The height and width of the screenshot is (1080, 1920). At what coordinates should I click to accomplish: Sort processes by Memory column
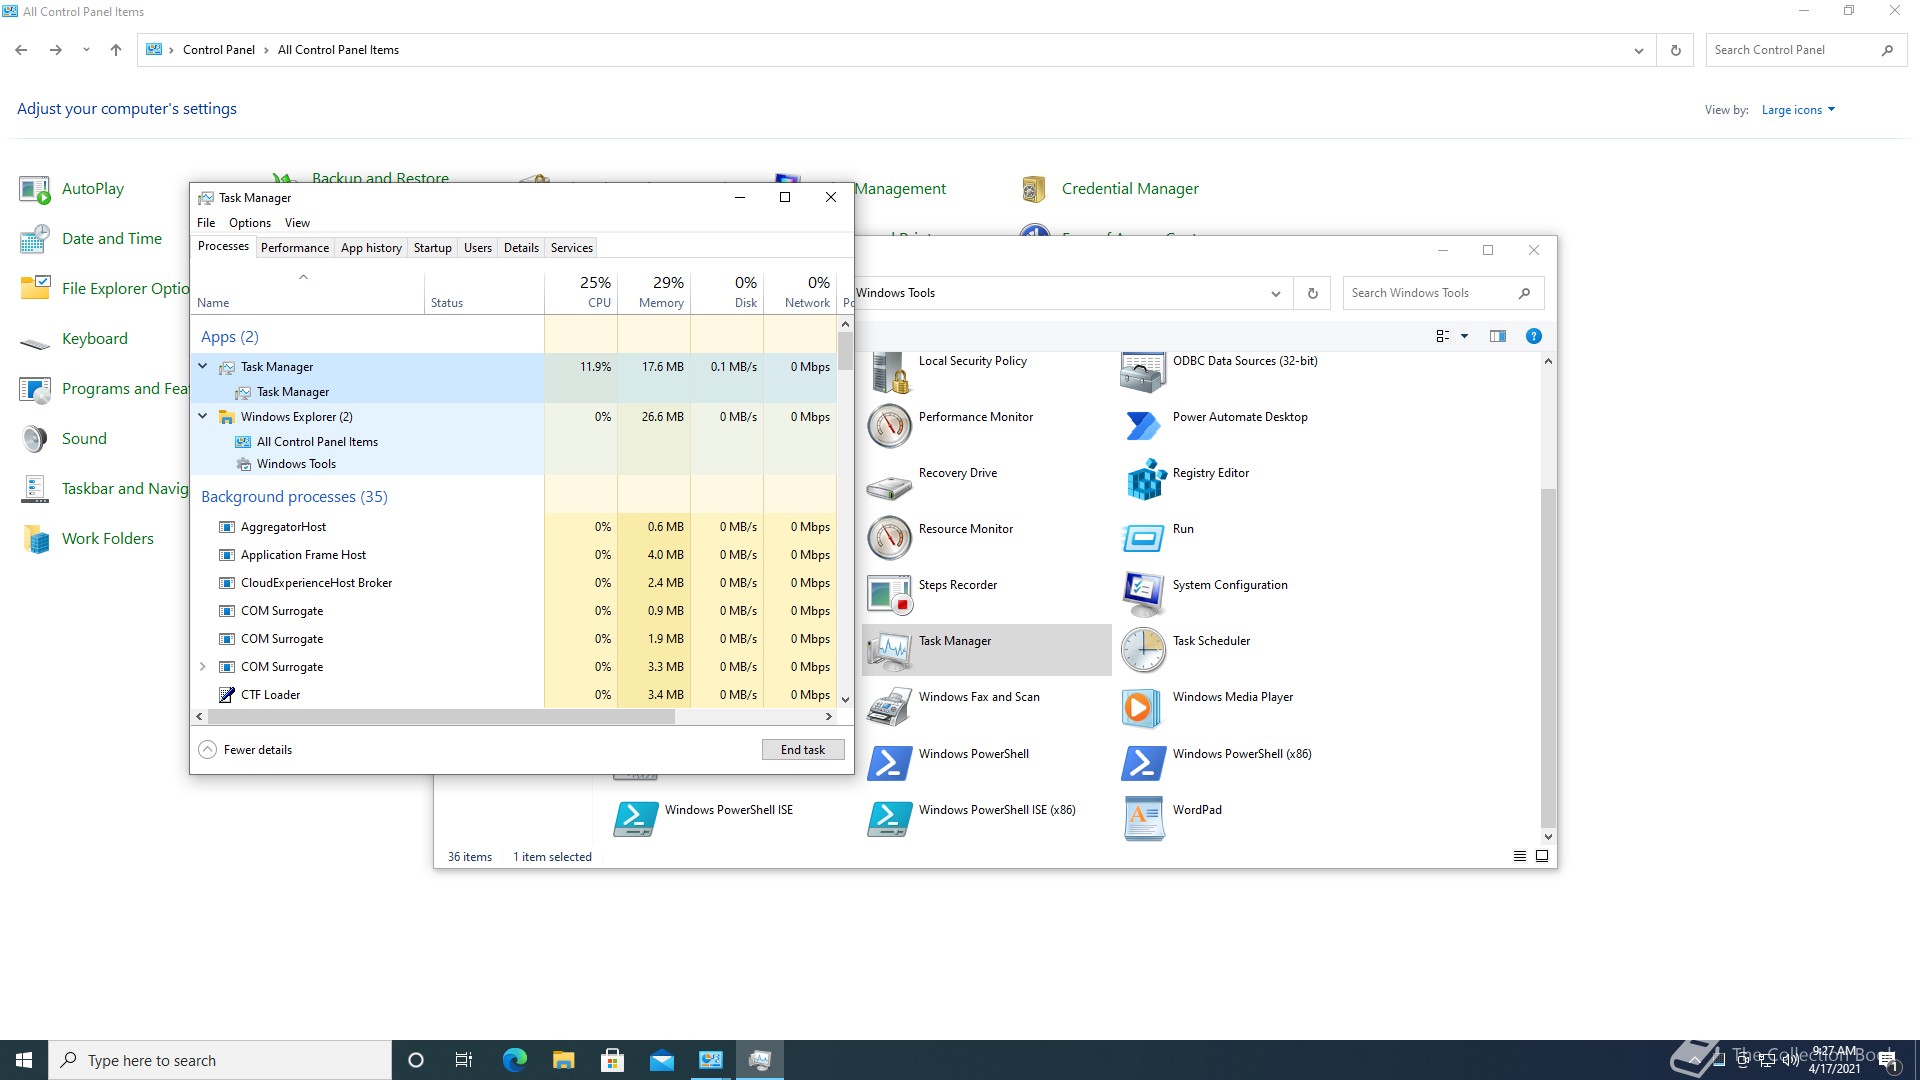(654, 292)
